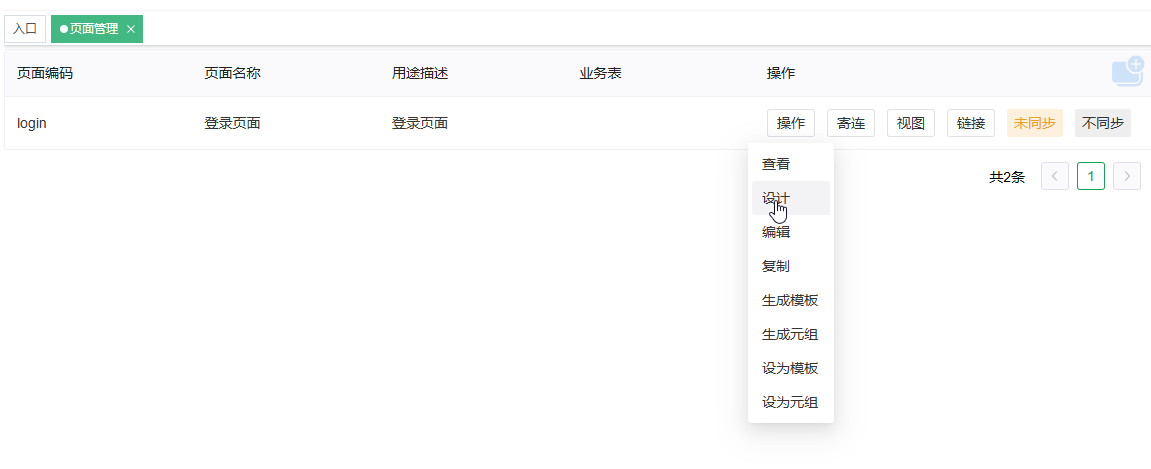Click the 寄连 button
This screenshot has height=469, width=1151.
851,123
